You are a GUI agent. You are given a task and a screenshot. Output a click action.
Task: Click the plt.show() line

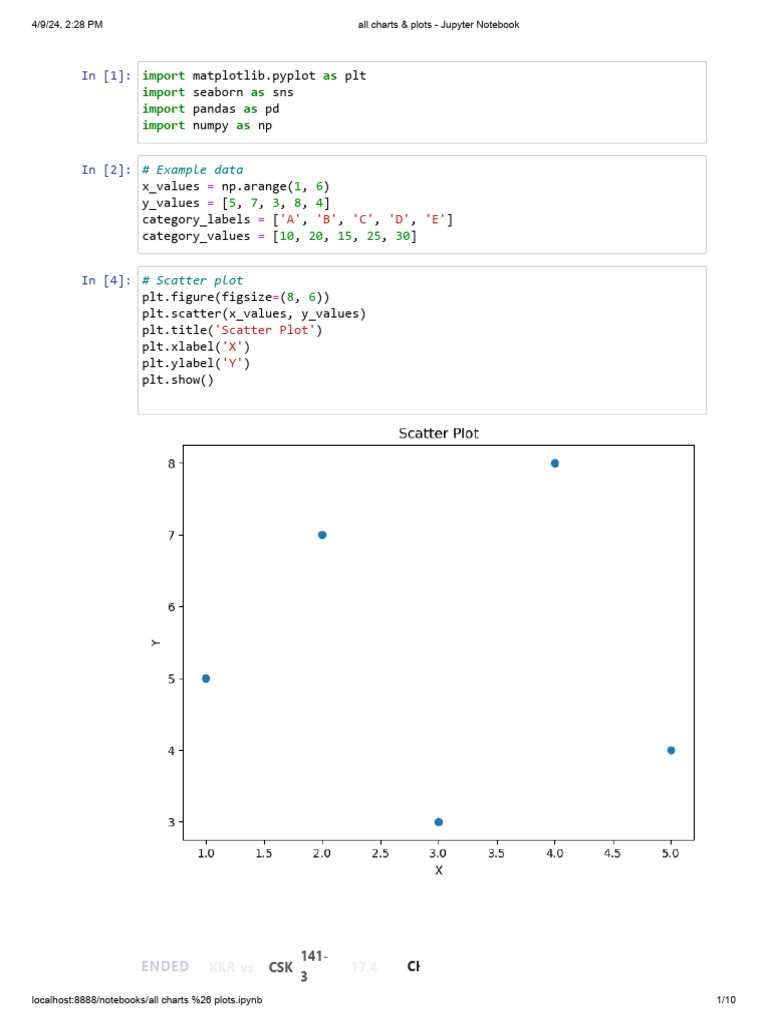pos(178,379)
